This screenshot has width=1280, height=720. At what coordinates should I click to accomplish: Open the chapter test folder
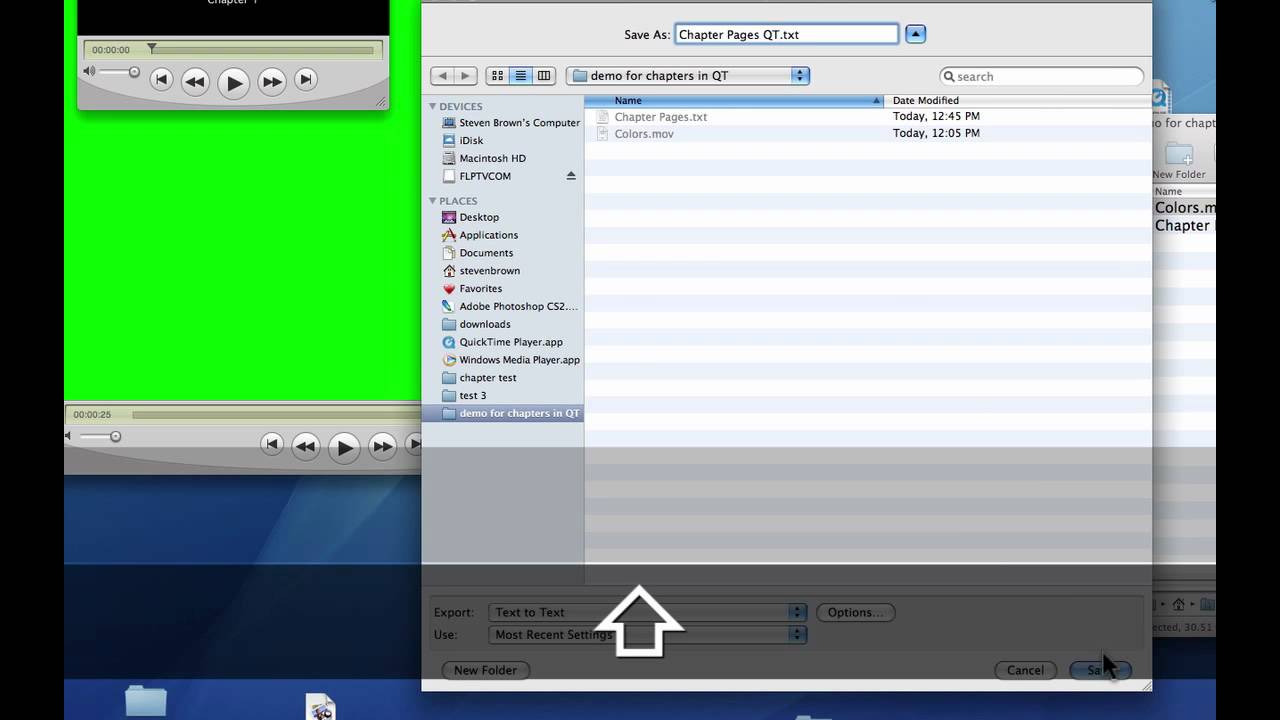coord(479,378)
